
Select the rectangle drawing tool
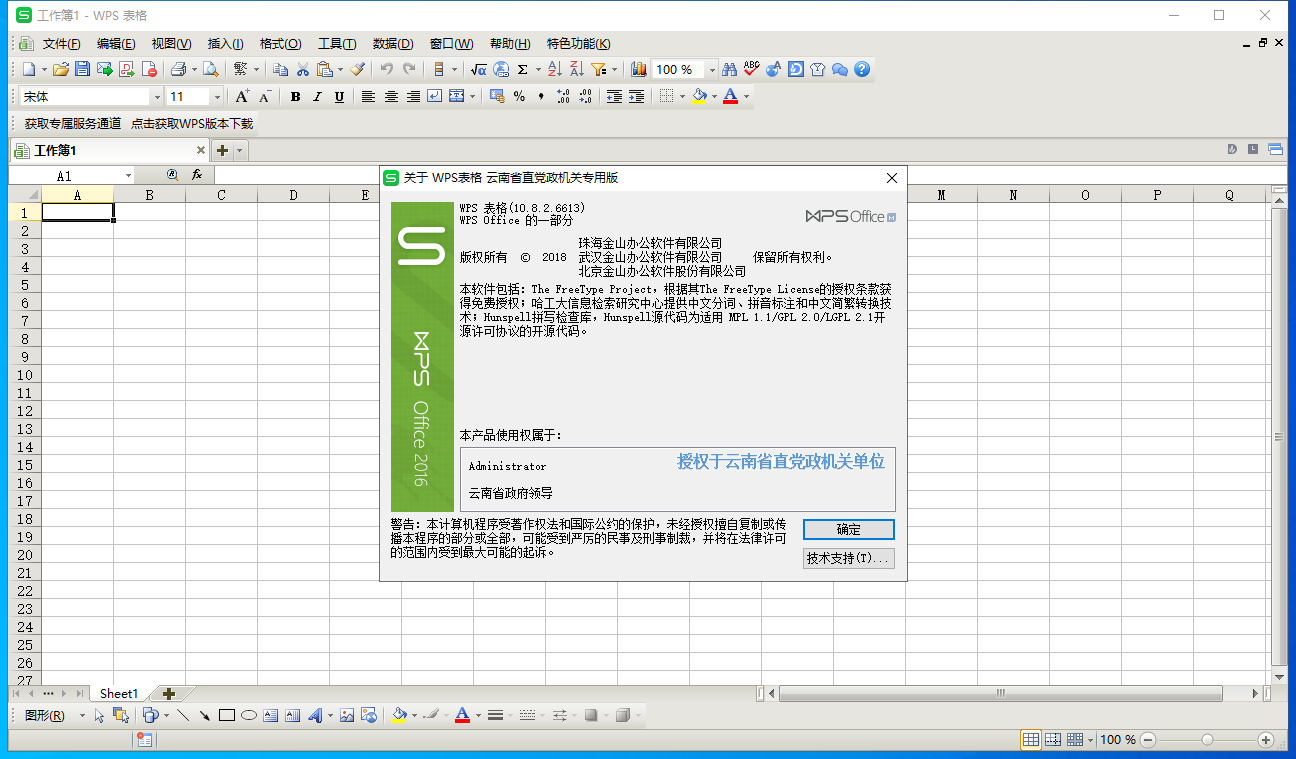click(x=227, y=715)
